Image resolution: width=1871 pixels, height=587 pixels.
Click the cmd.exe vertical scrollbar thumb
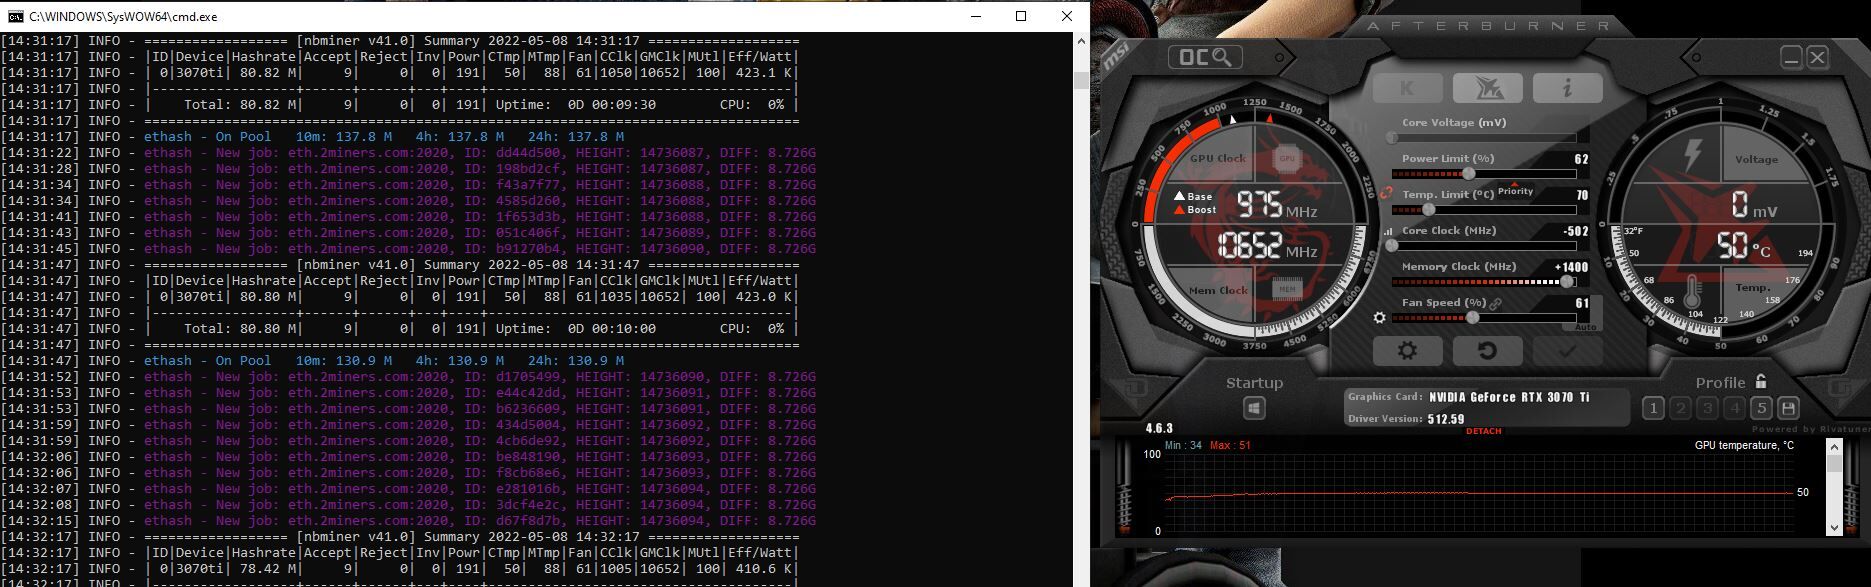point(1080,80)
